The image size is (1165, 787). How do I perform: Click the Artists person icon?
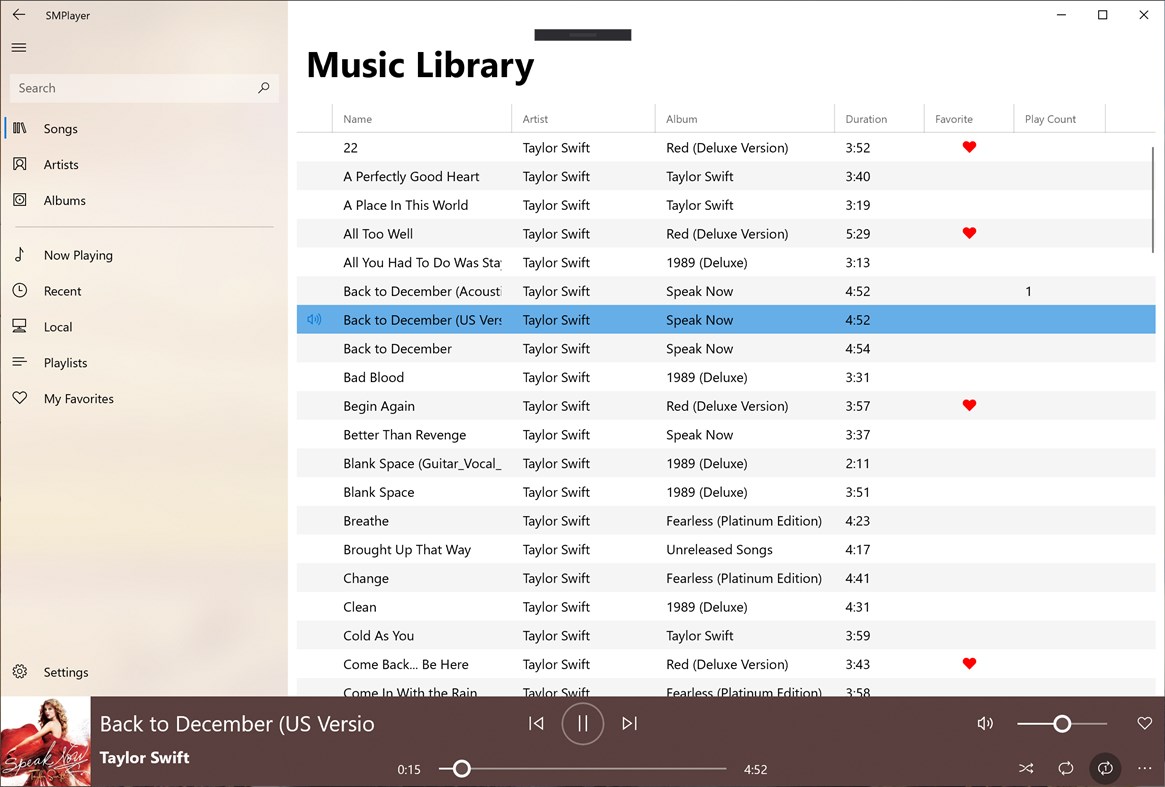pyautogui.click(x=20, y=163)
